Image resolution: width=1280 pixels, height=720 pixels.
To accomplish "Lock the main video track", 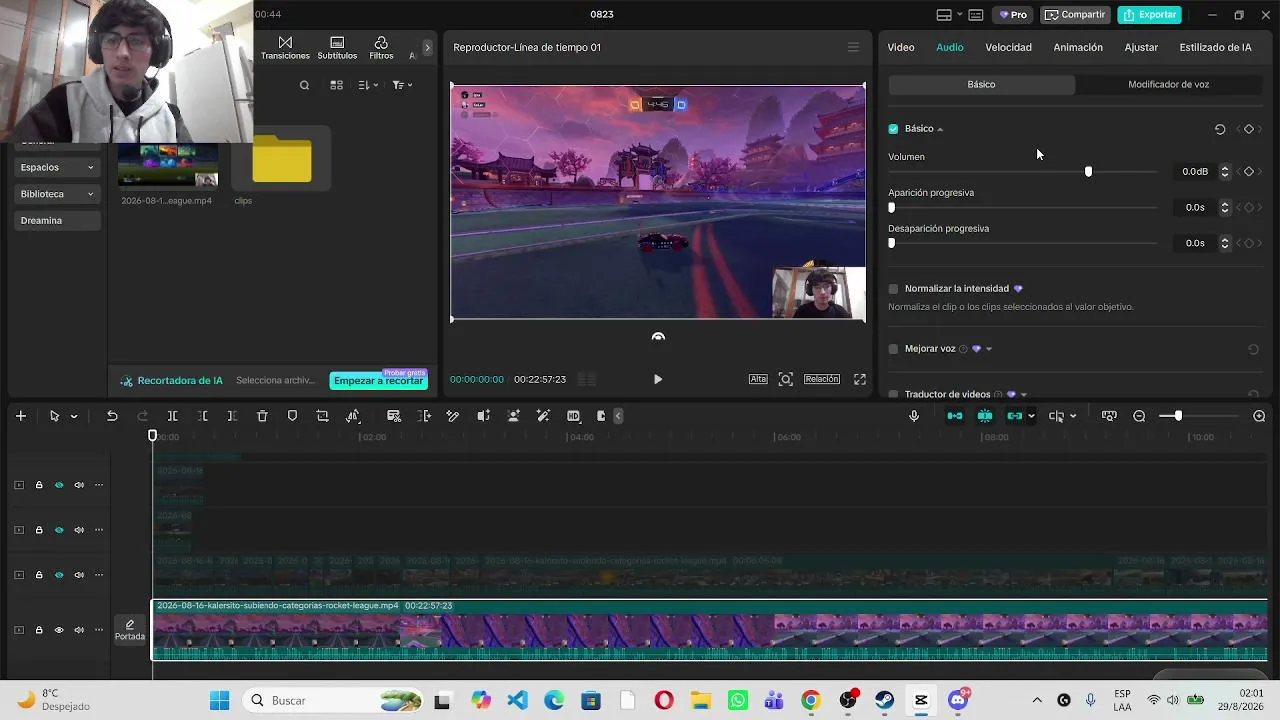I will click(x=39, y=630).
